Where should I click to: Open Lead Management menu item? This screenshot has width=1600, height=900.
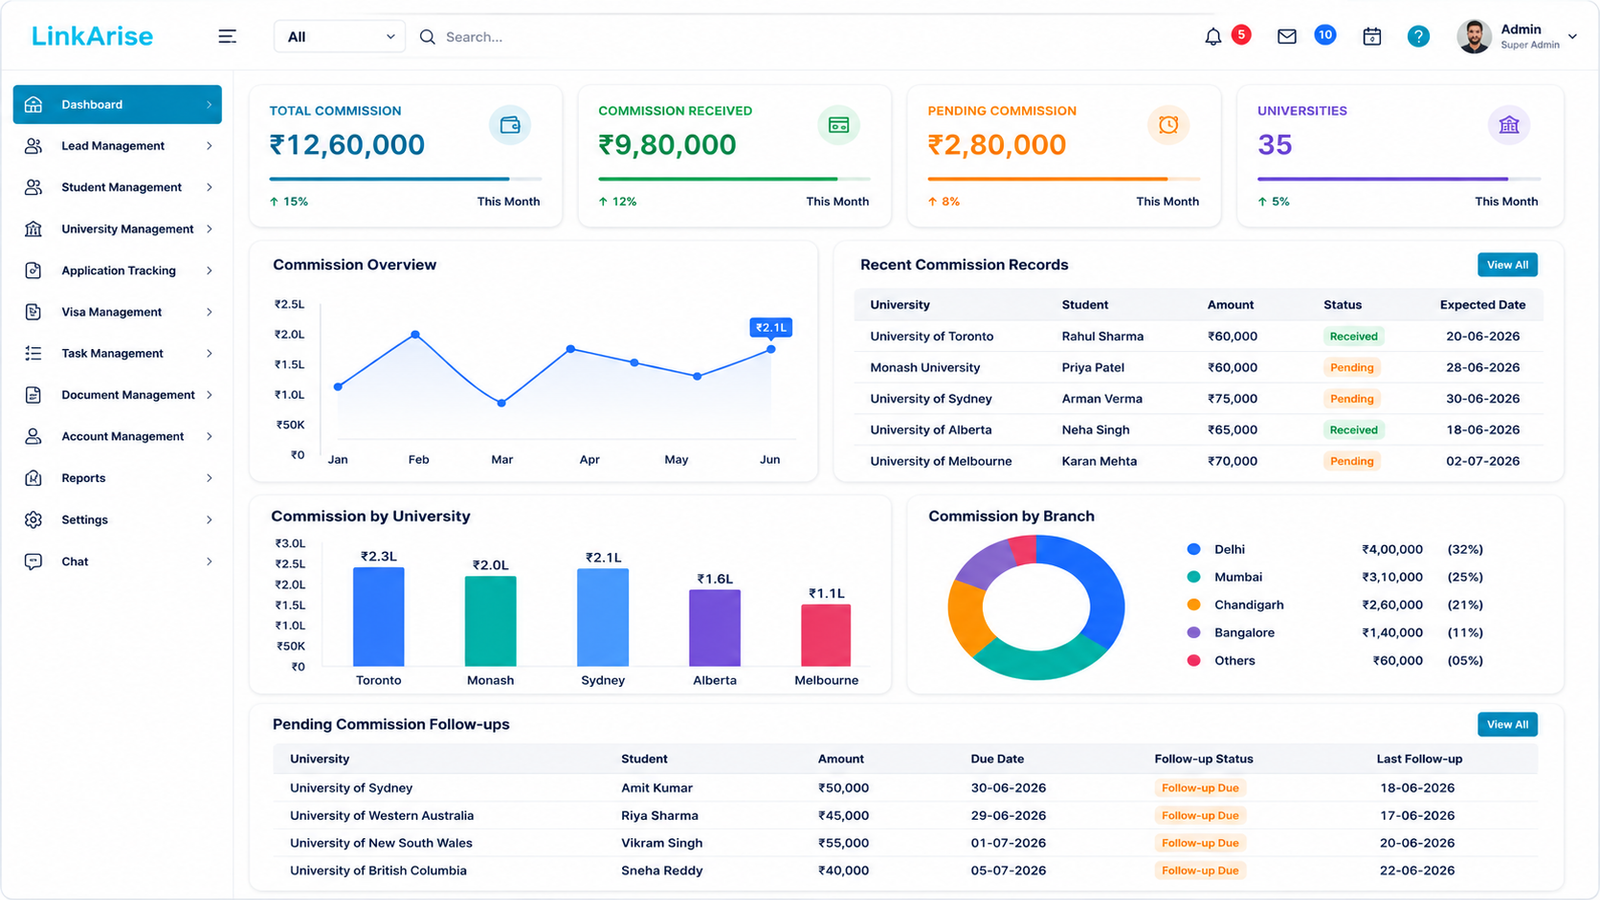pyautogui.click(x=117, y=146)
